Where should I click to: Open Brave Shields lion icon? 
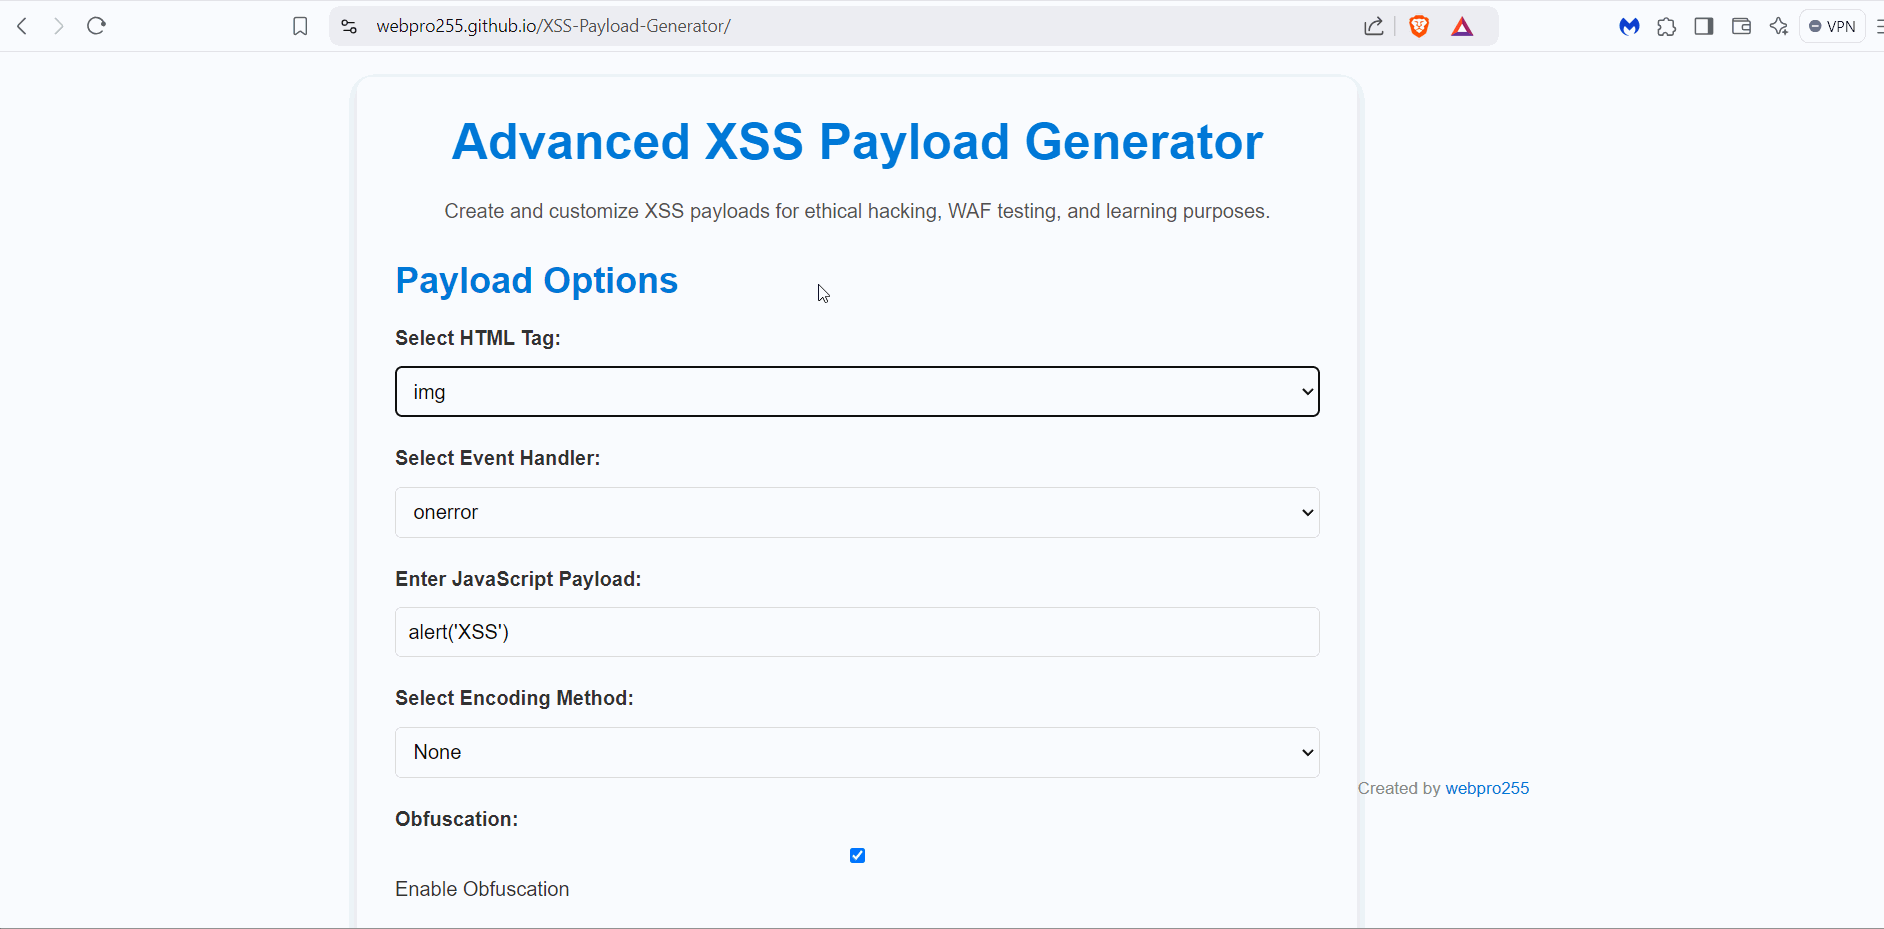tap(1418, 27)
